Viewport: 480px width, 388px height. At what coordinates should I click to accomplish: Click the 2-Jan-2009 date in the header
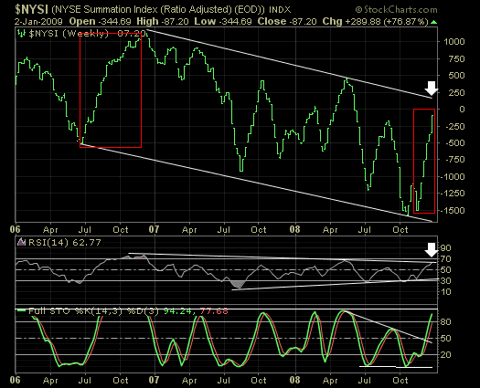click(x=38, y=22)
